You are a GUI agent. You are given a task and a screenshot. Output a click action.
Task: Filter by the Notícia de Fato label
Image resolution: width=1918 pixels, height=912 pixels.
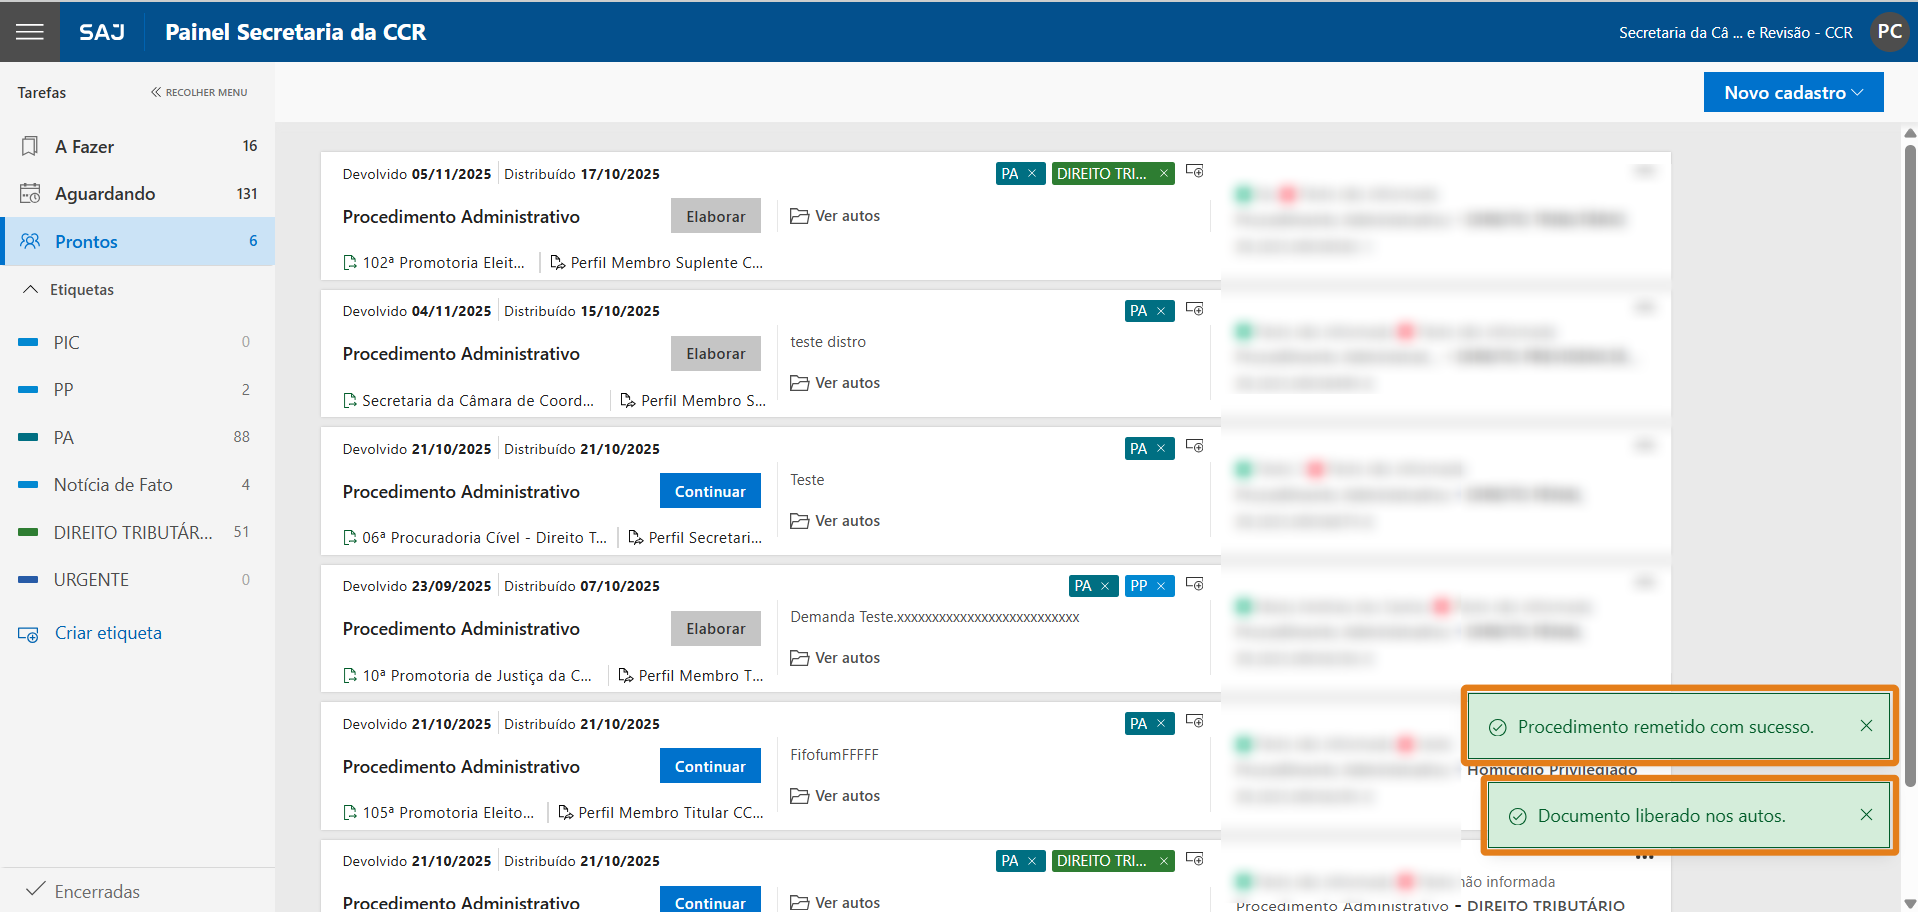(113, 485)
